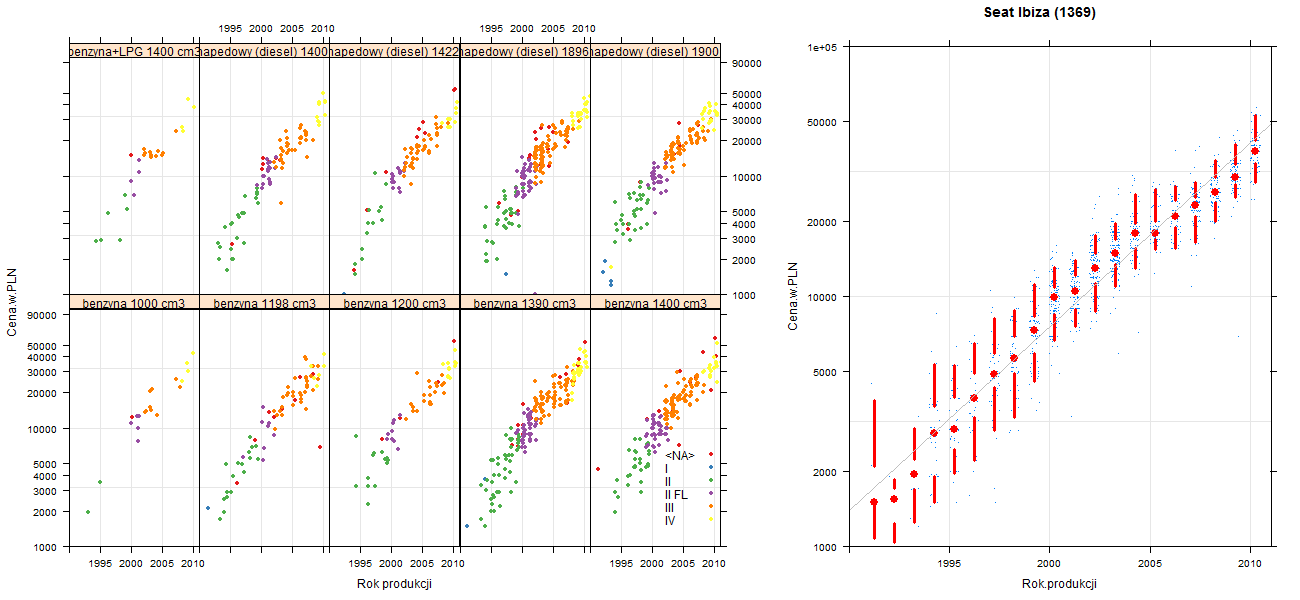Image resolution: width=1300 pixels, height=600 pixels.
Task: Click the 'III' legend label
Action: (x=670, y=507)
